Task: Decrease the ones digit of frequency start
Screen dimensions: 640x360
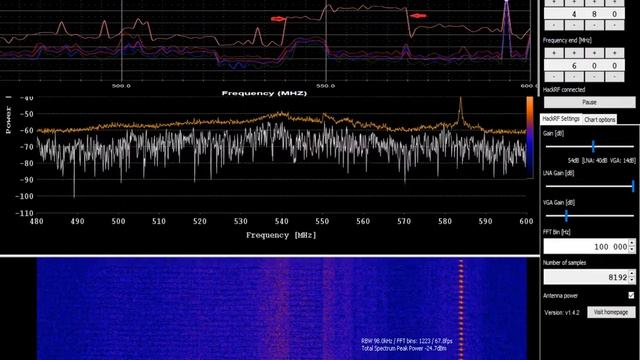Action: [614, 25]
